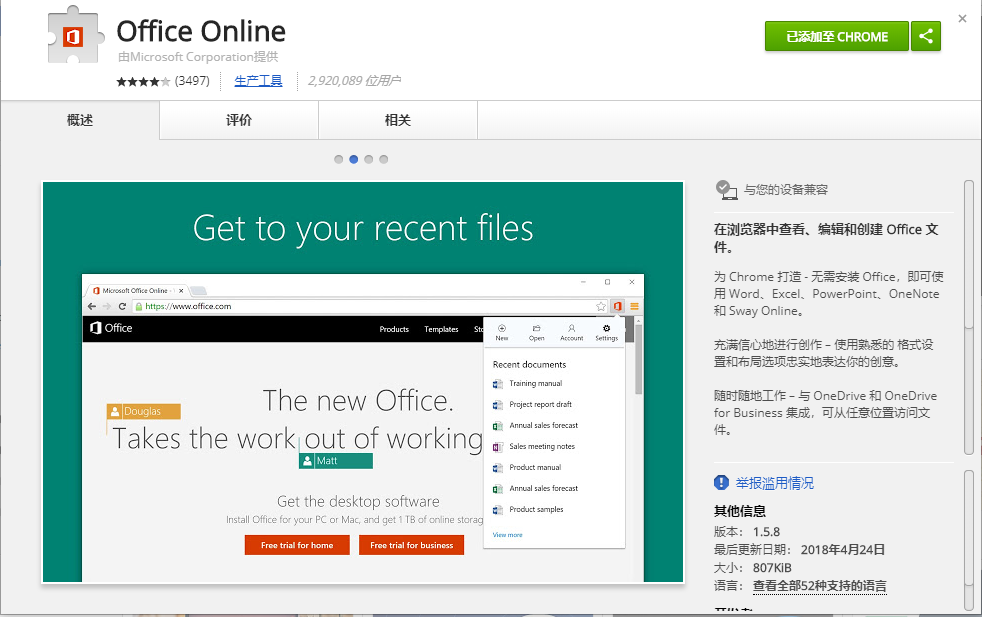This screenshot has width=982, height=617.
Task: Click the 2018年4月24日 update date
Action: (x=842, y=549)
